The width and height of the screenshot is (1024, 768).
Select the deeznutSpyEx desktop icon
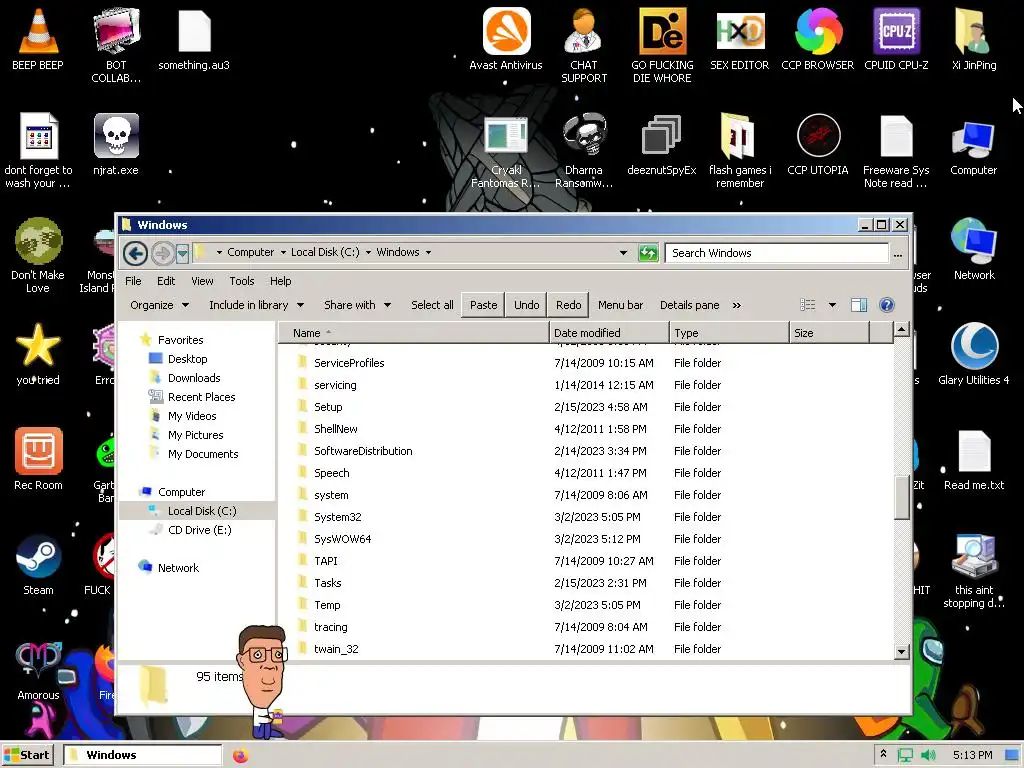coord(662,144)
